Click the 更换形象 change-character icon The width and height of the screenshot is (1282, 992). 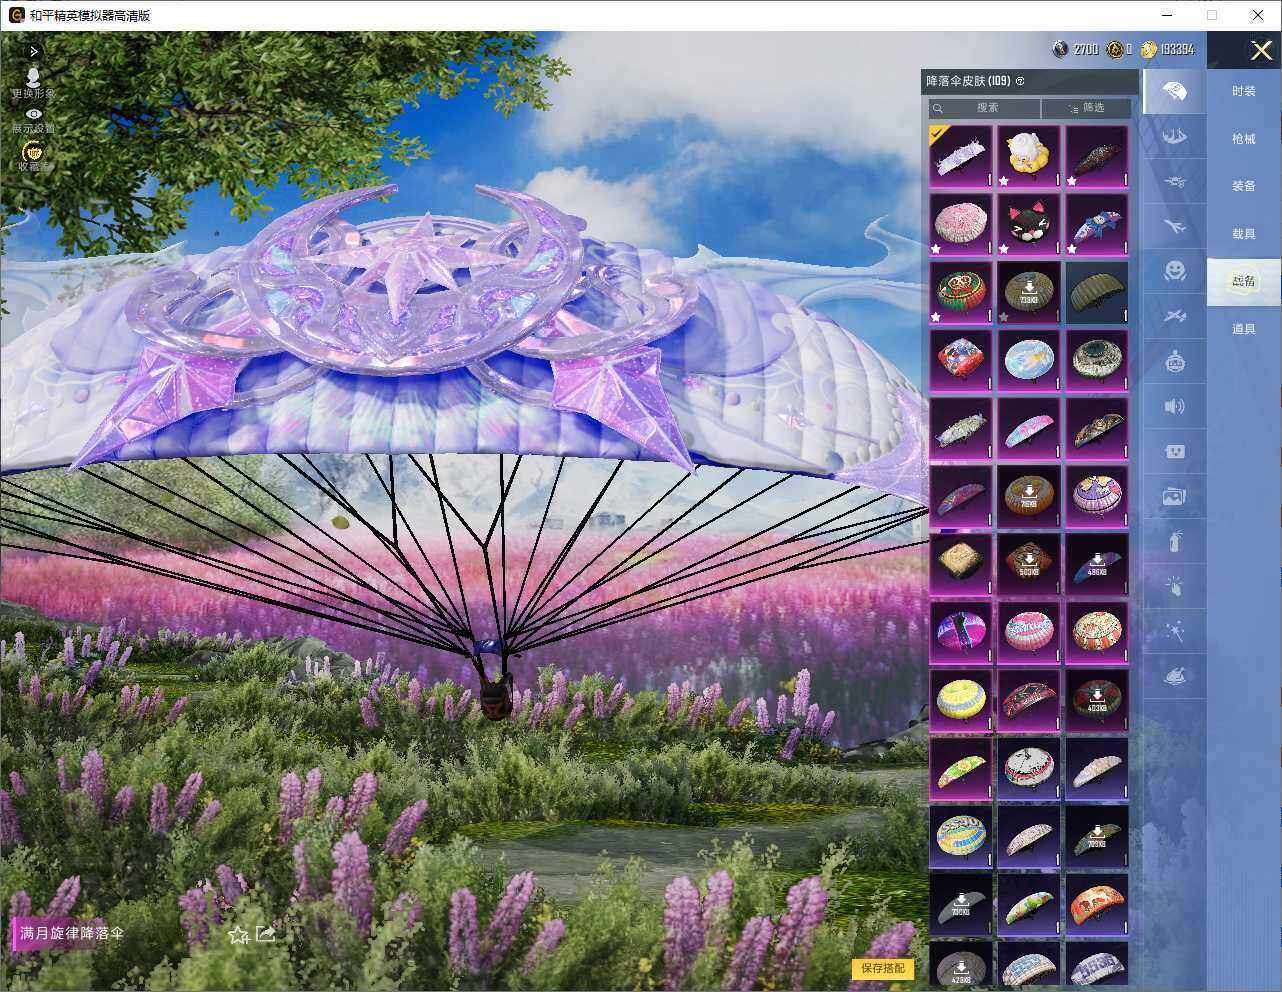click(x=33, y=82)
